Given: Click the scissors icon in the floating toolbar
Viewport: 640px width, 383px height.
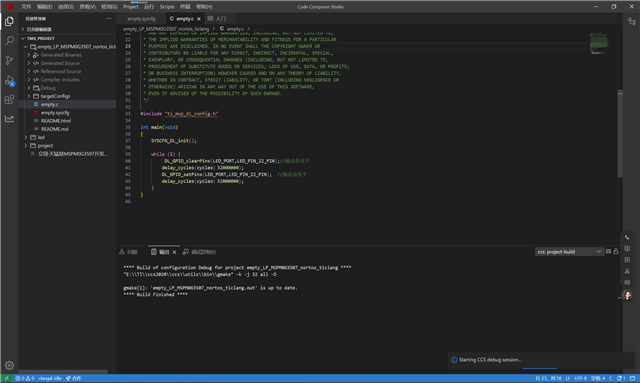Looking at the screenshot, I should tap(627, 271).
